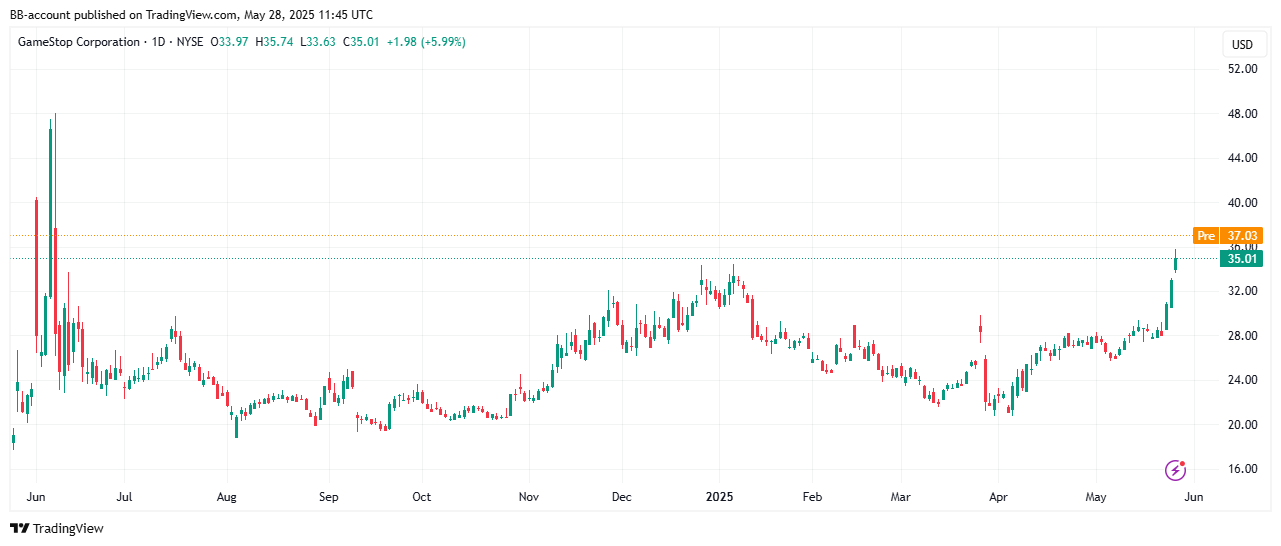
Task: Click the Feb label on time axis
Action: coord(812,496)
